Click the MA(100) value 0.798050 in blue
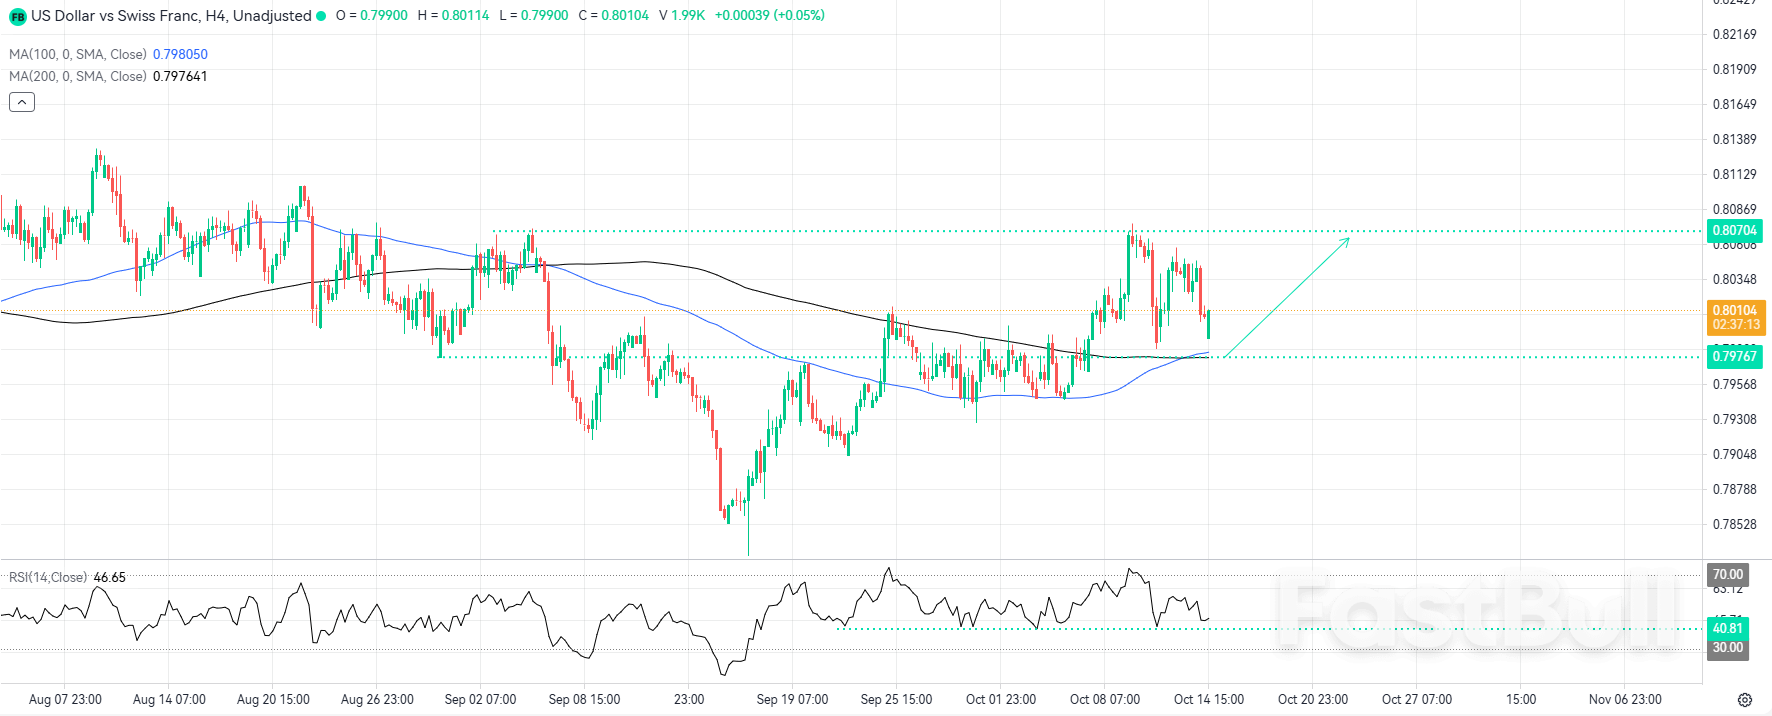The image size is (1772, 716). click(x=180, y=54)
